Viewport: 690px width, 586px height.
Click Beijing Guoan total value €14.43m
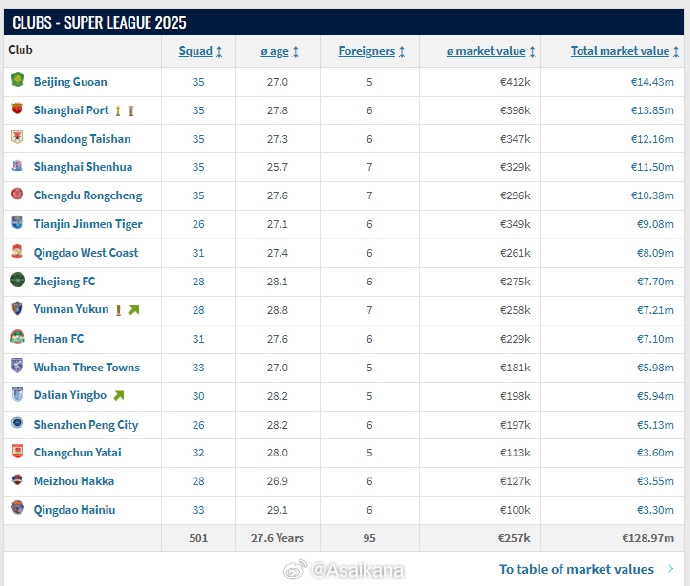(652, 82)
